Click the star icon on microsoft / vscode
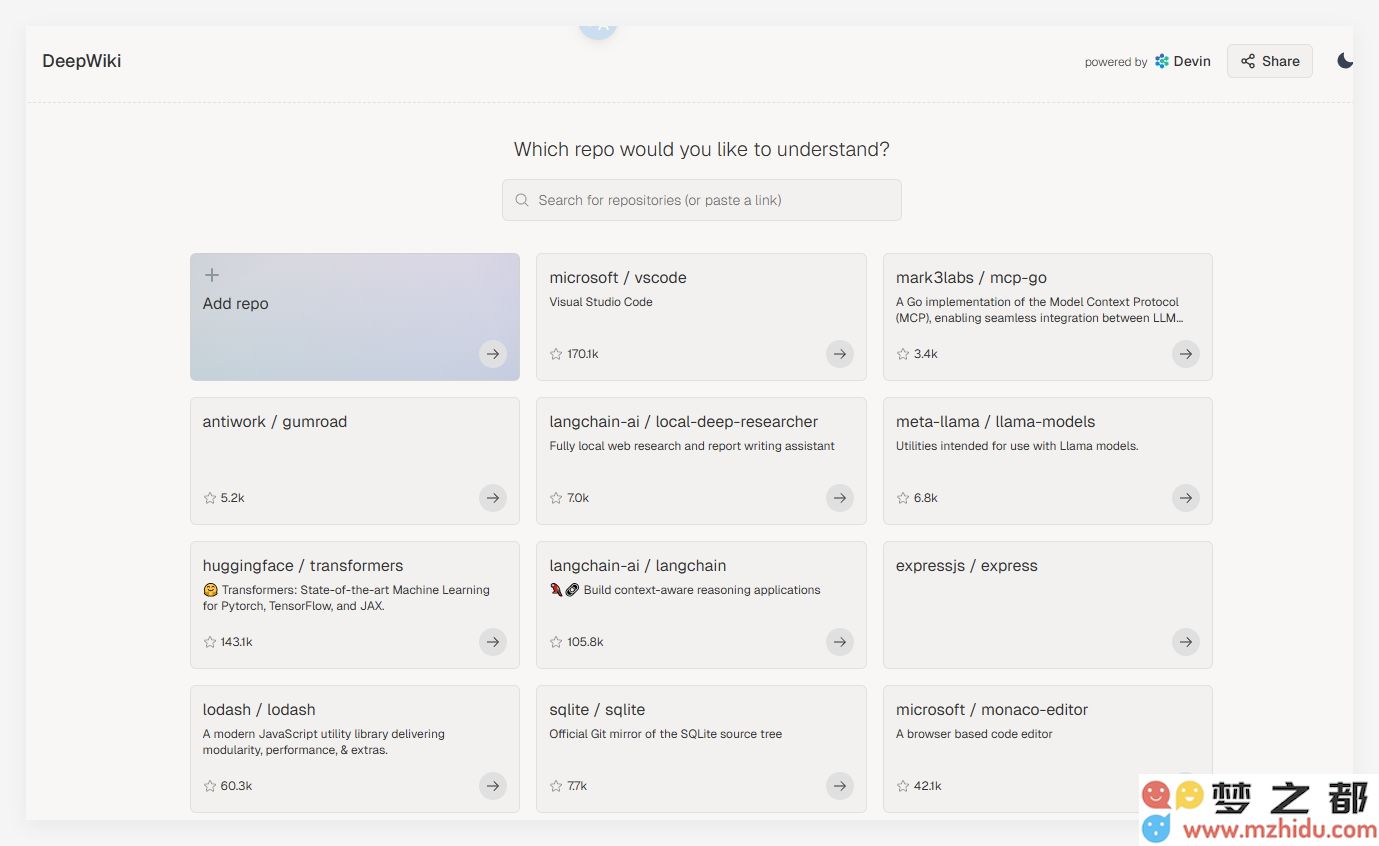The image size is (1379, 846). (x=556, y=354)
